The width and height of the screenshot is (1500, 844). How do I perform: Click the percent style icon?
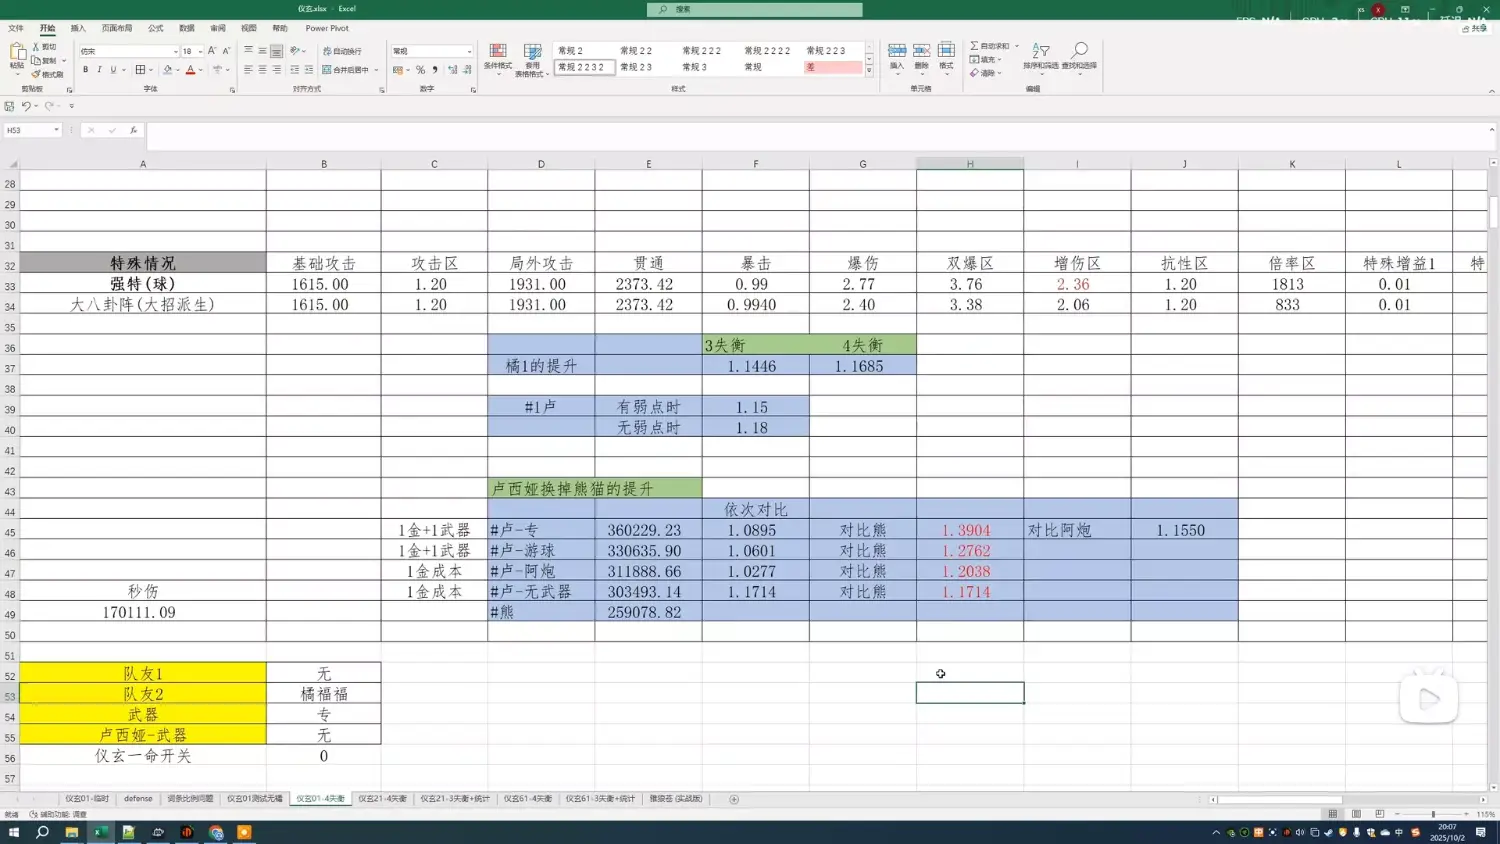point(420,70)
